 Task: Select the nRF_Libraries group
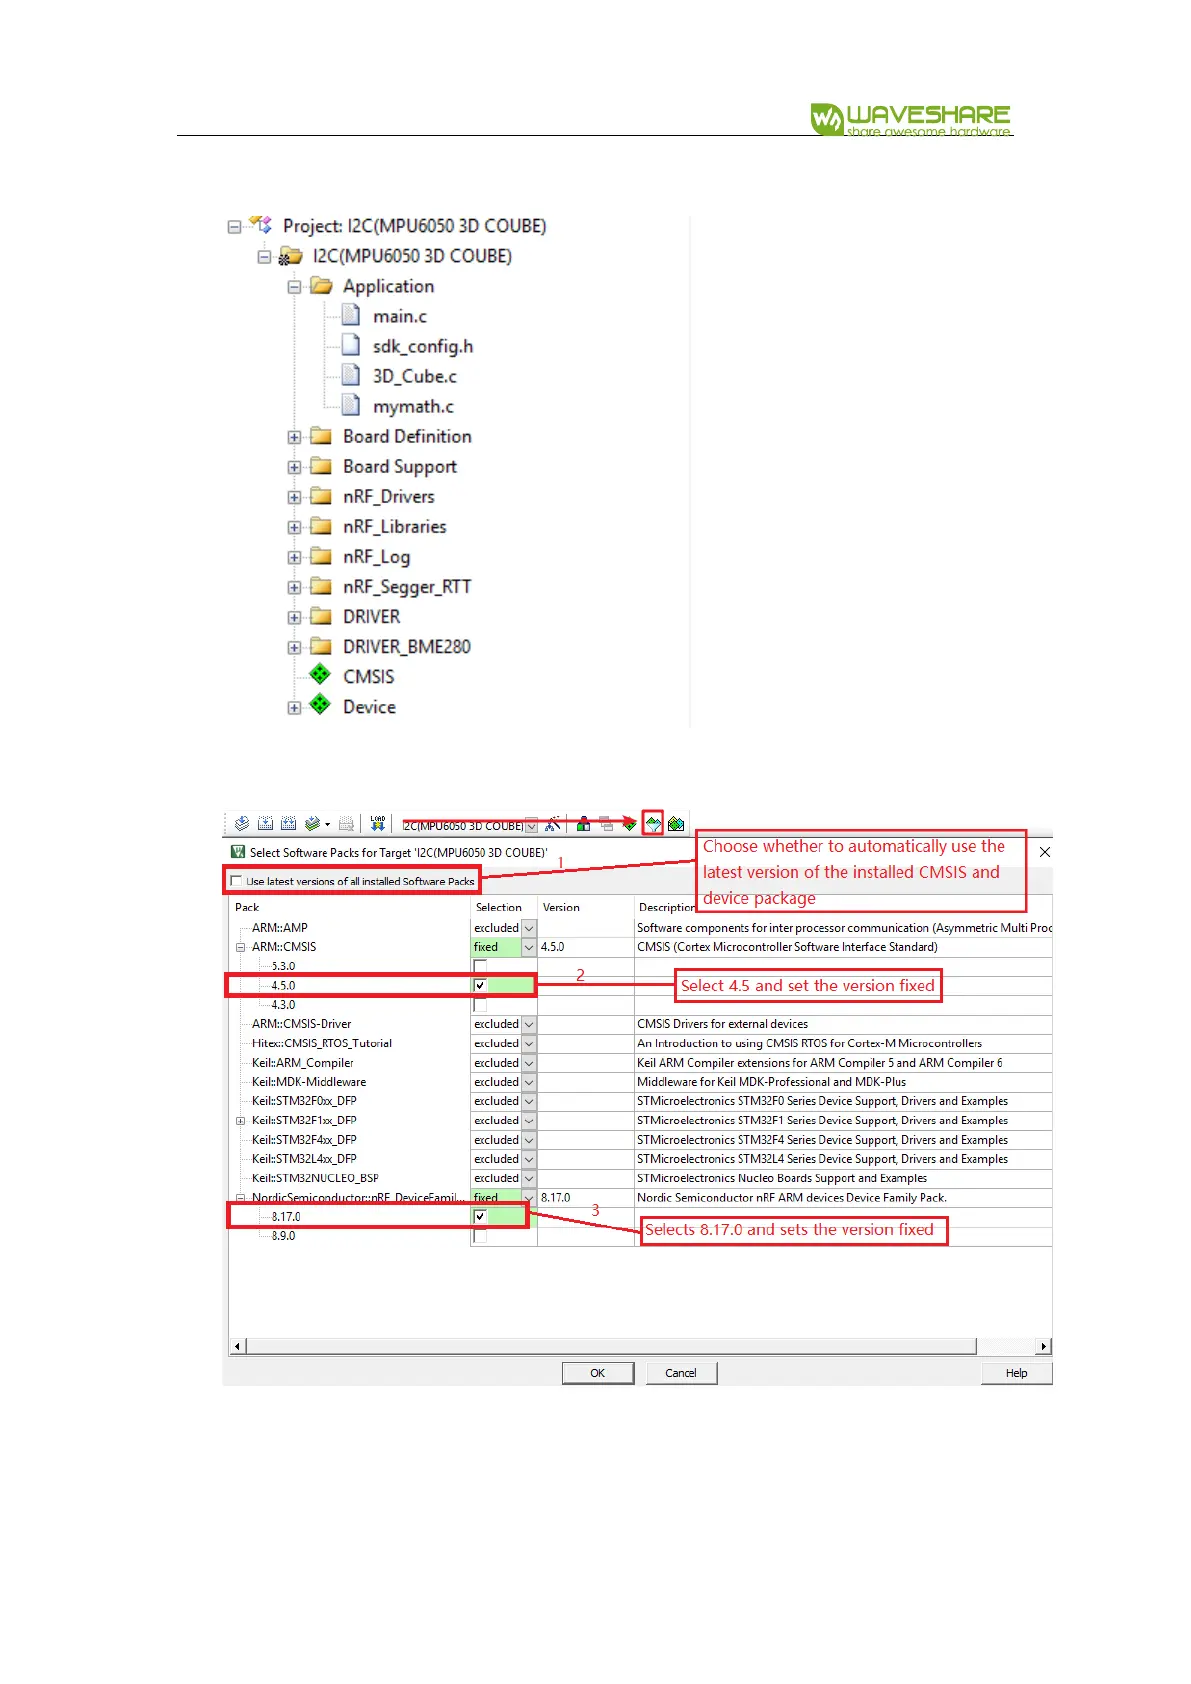pyautogui.click(x=394, y=526)
